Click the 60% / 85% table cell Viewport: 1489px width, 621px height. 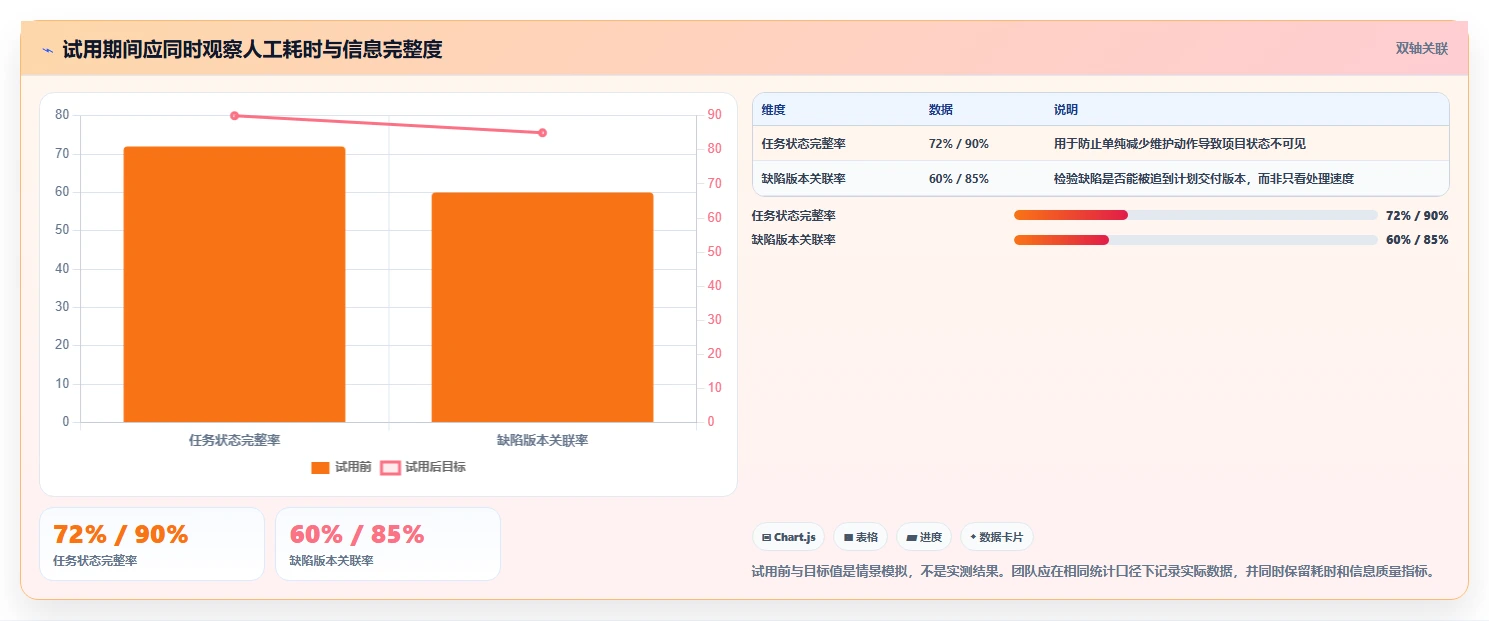tap(959, 178)
